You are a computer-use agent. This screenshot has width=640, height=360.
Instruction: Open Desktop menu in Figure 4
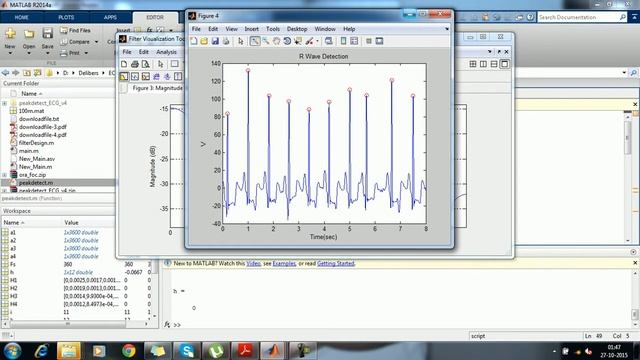coord(297,29)
